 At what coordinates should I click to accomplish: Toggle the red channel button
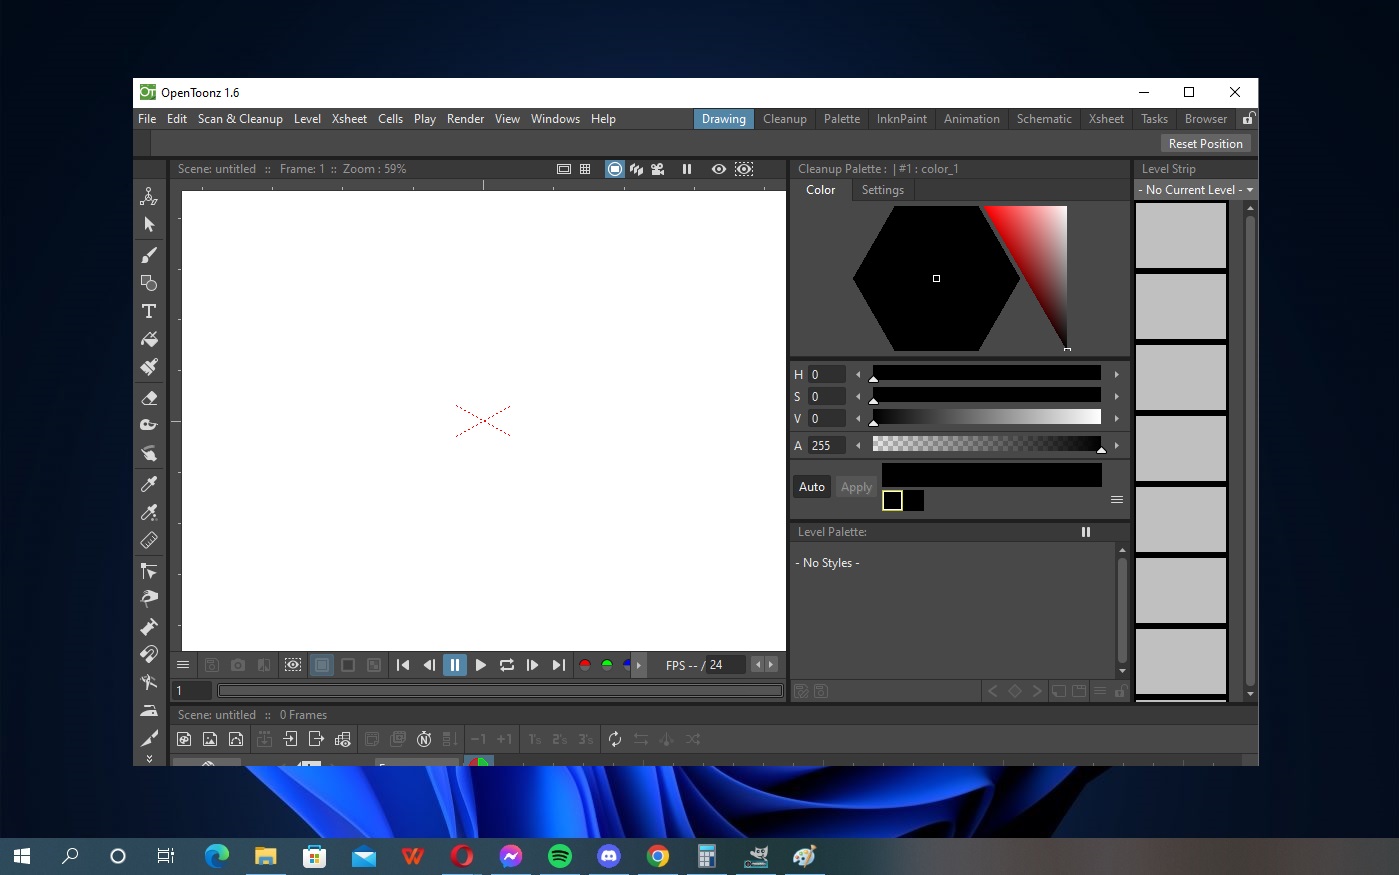[585, 665]
